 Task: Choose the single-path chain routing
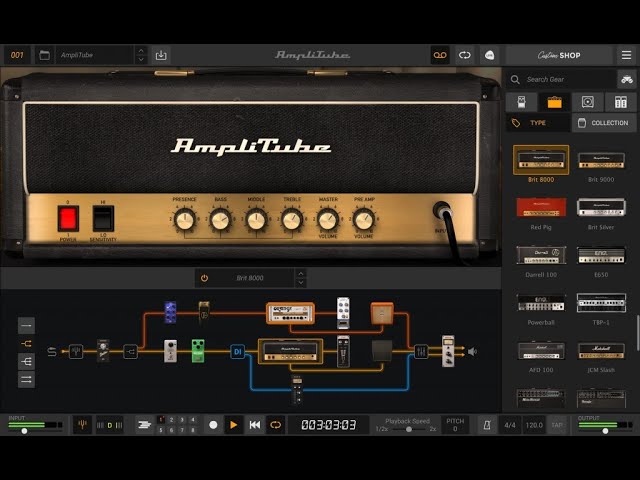click(26, 325)
